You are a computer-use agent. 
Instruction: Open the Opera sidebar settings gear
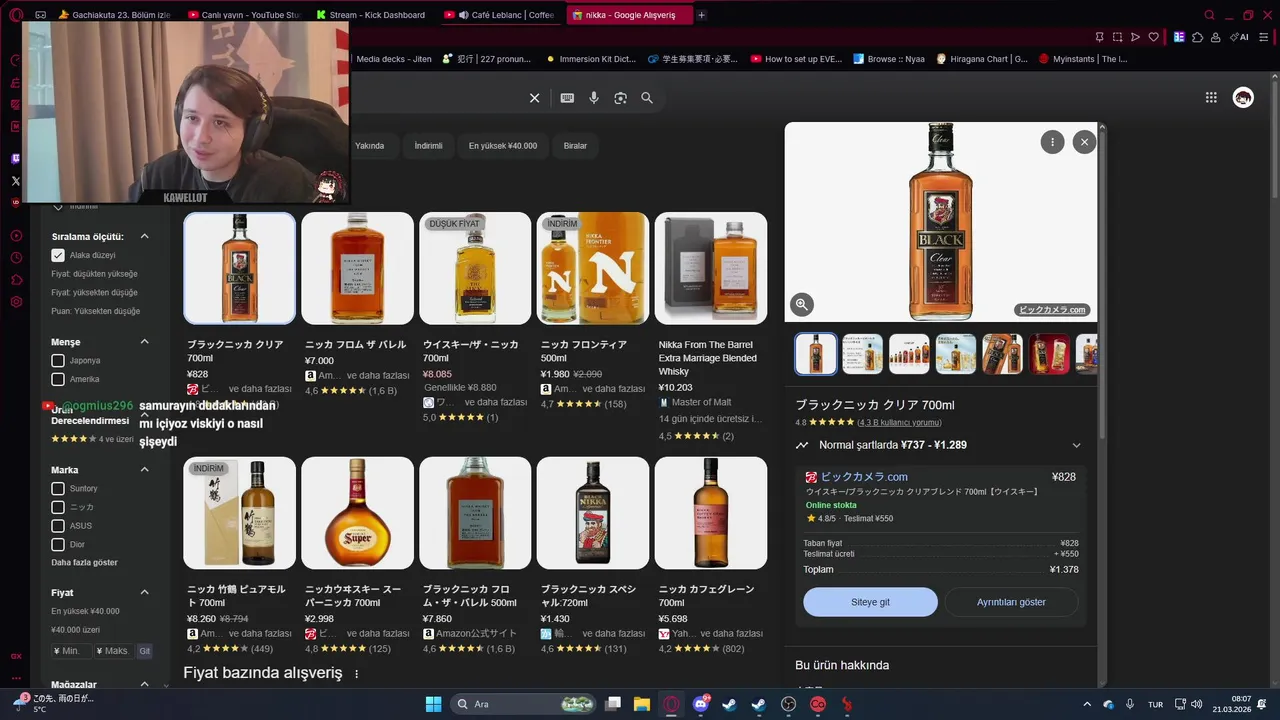tap(16, 301)
